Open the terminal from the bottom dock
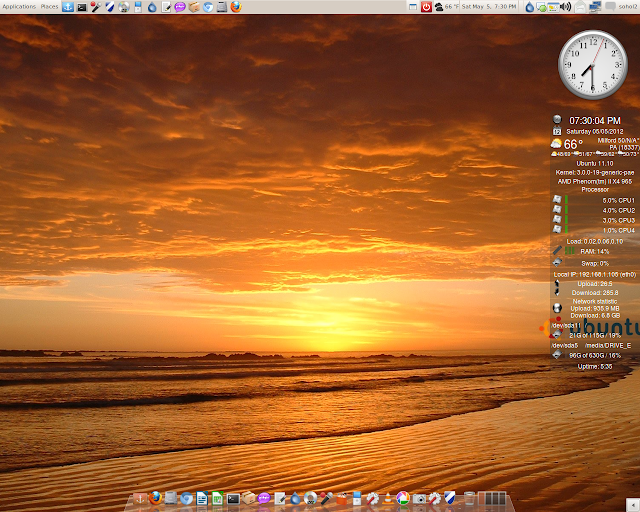The height and width of the screenshot is (512, 640). coord(233,497)
